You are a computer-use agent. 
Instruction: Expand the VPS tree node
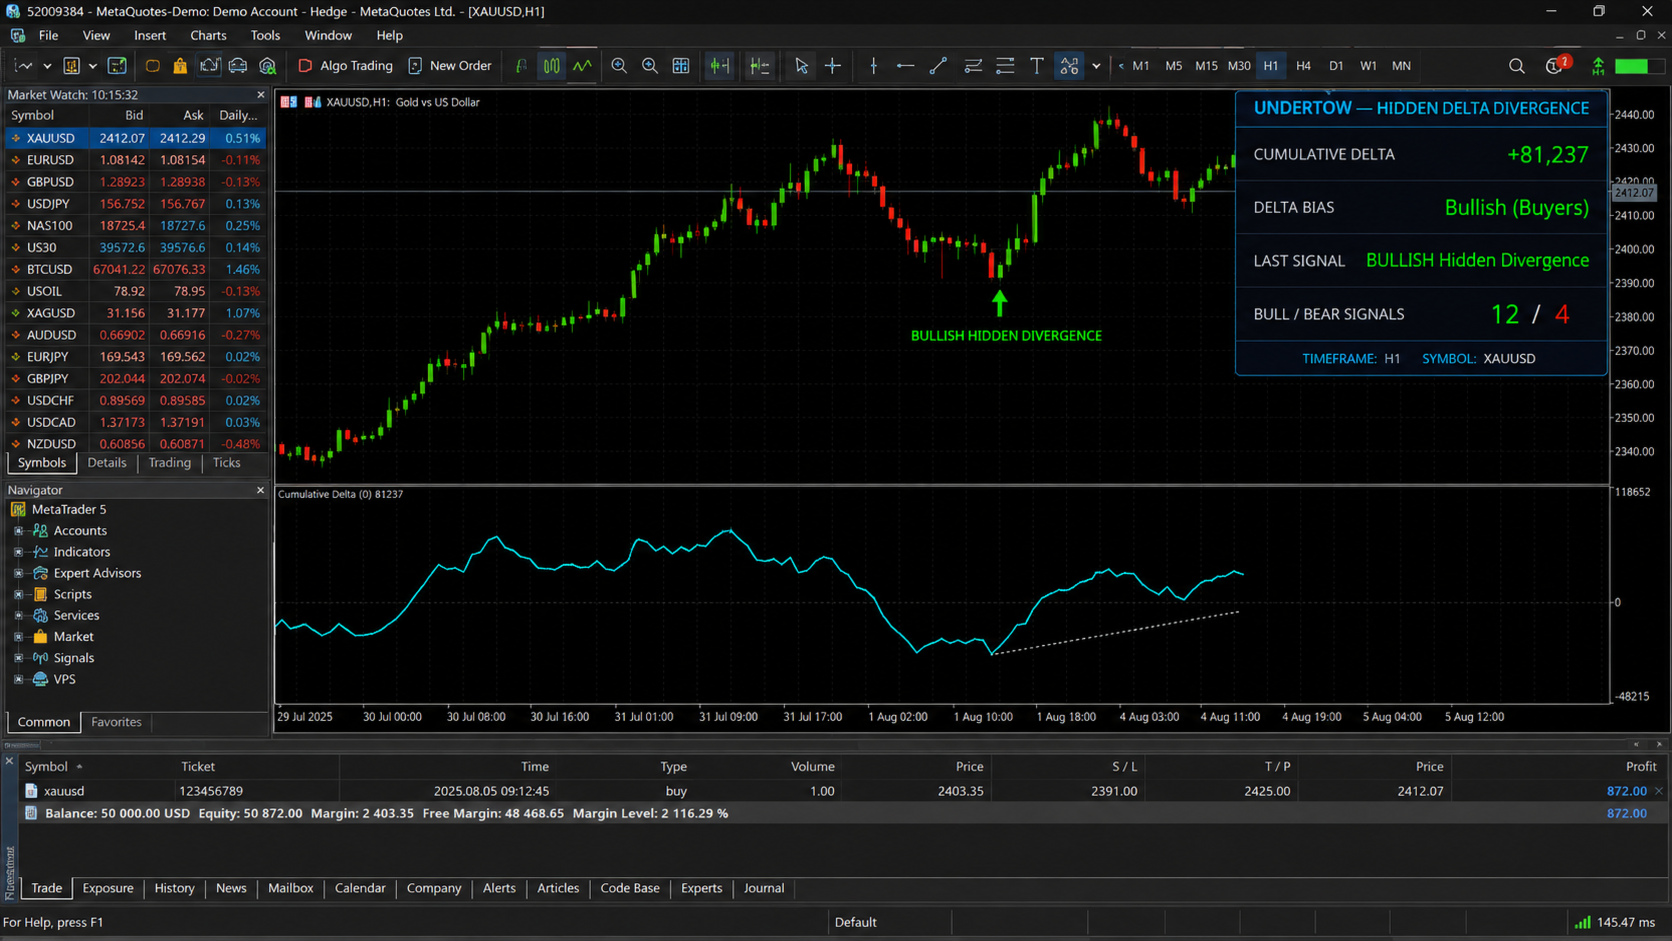click(18, 679)
